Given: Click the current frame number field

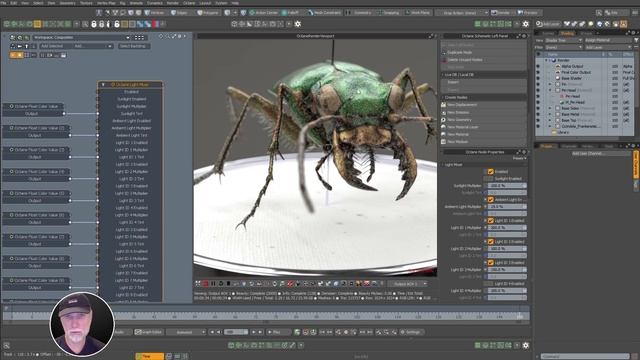Looking at the screenshot, I should pos(236,332).
